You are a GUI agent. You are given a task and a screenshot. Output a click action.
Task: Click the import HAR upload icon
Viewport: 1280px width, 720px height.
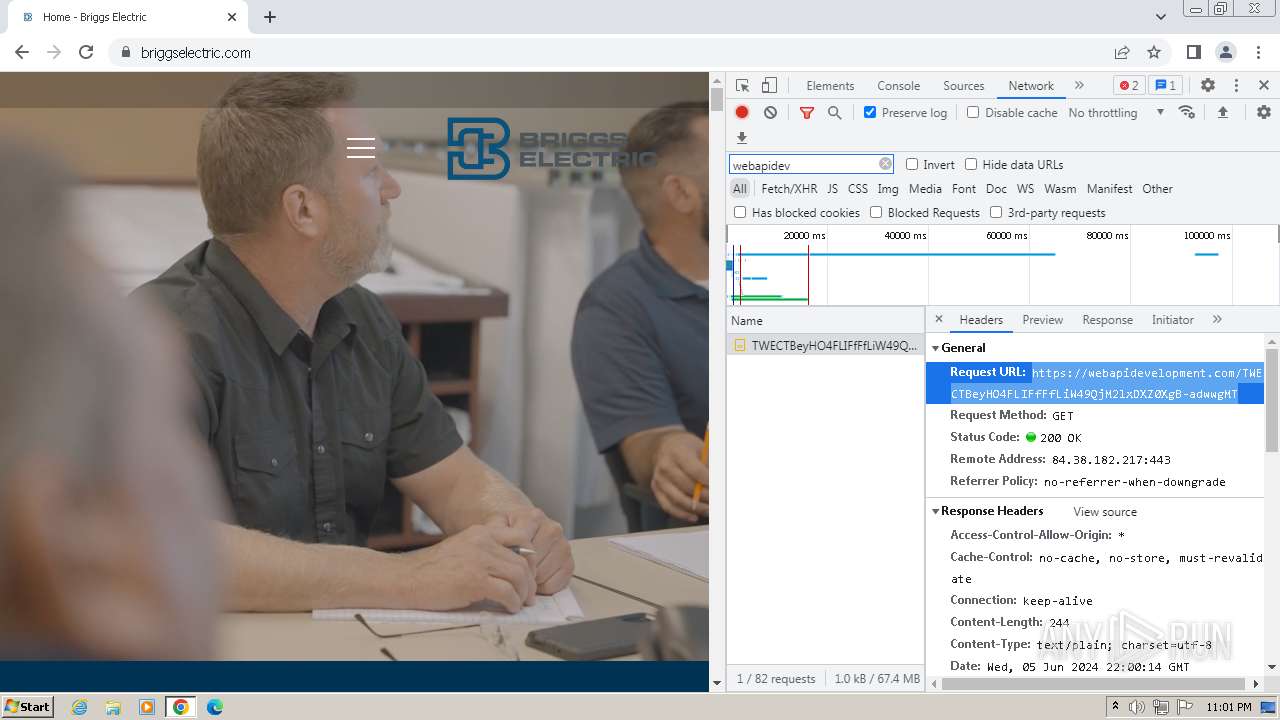[x=1222, y=112]
